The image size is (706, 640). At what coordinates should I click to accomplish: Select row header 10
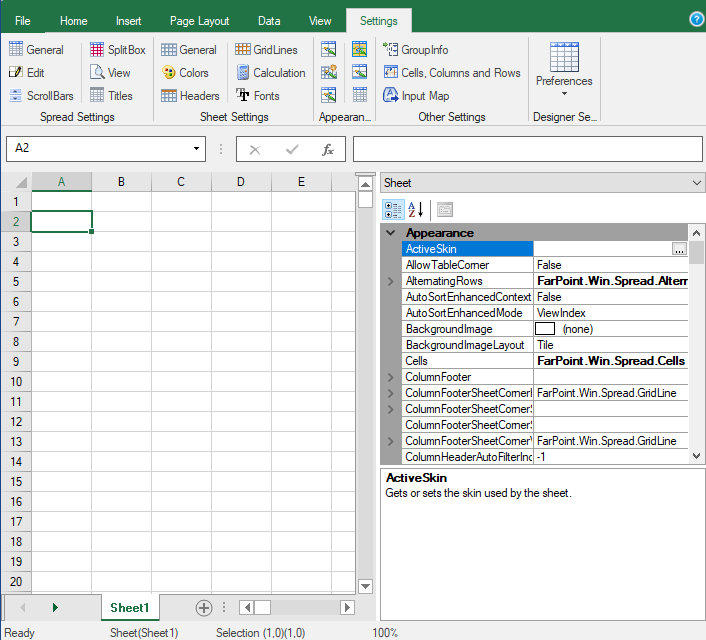[x=16, y=382]
